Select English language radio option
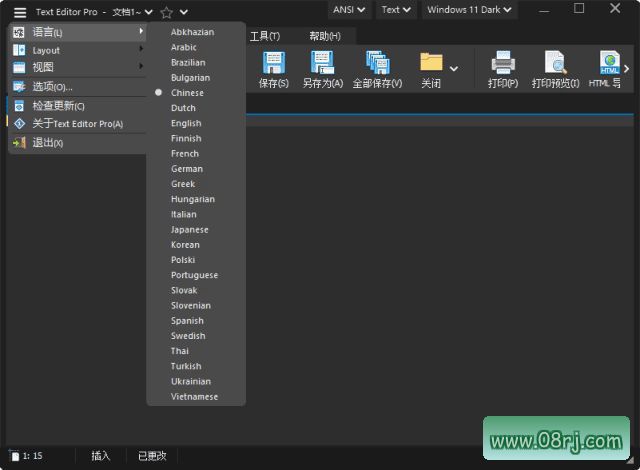640x470 pixels. click(x=186, y=123)
